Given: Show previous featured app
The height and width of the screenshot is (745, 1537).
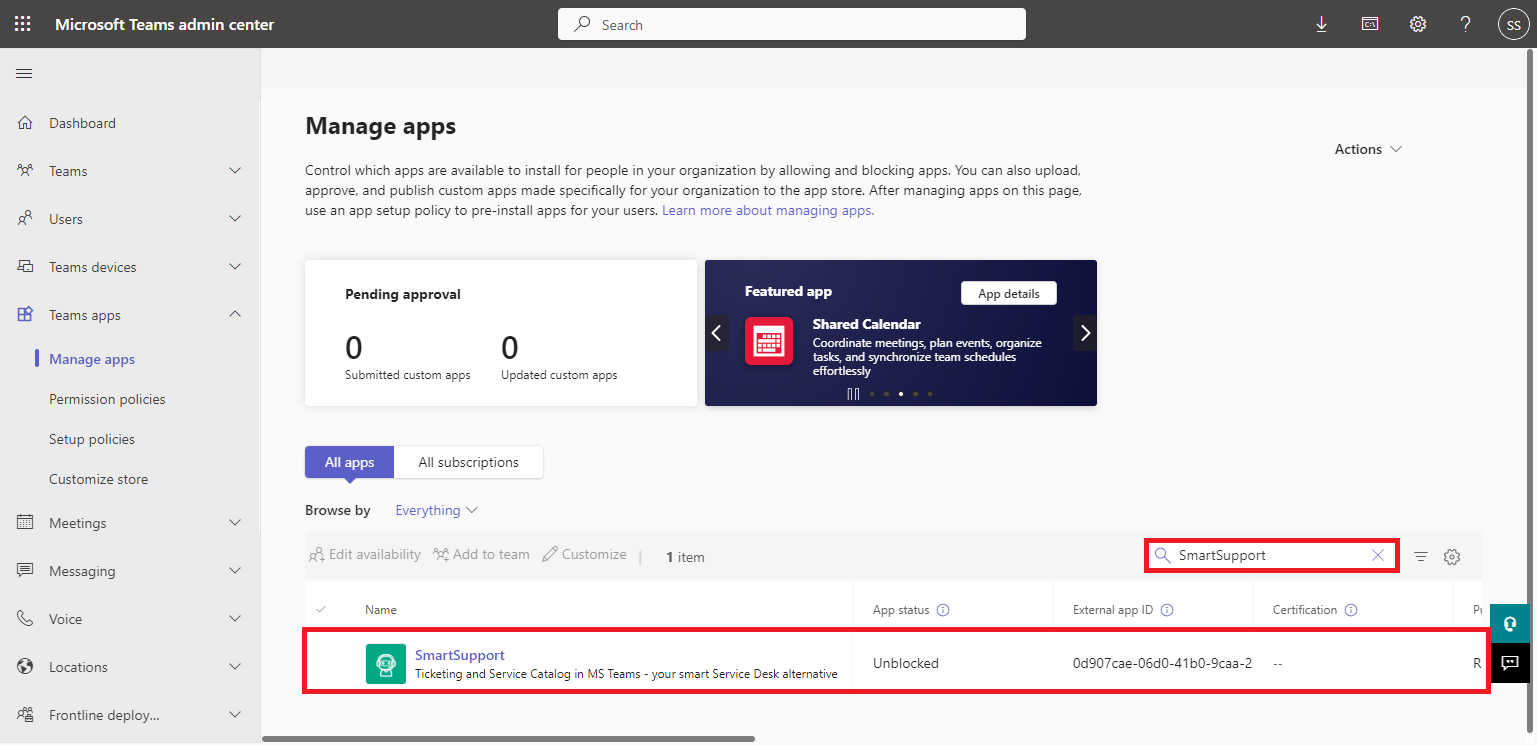Looking at the screenshot, I should [716, 333].
